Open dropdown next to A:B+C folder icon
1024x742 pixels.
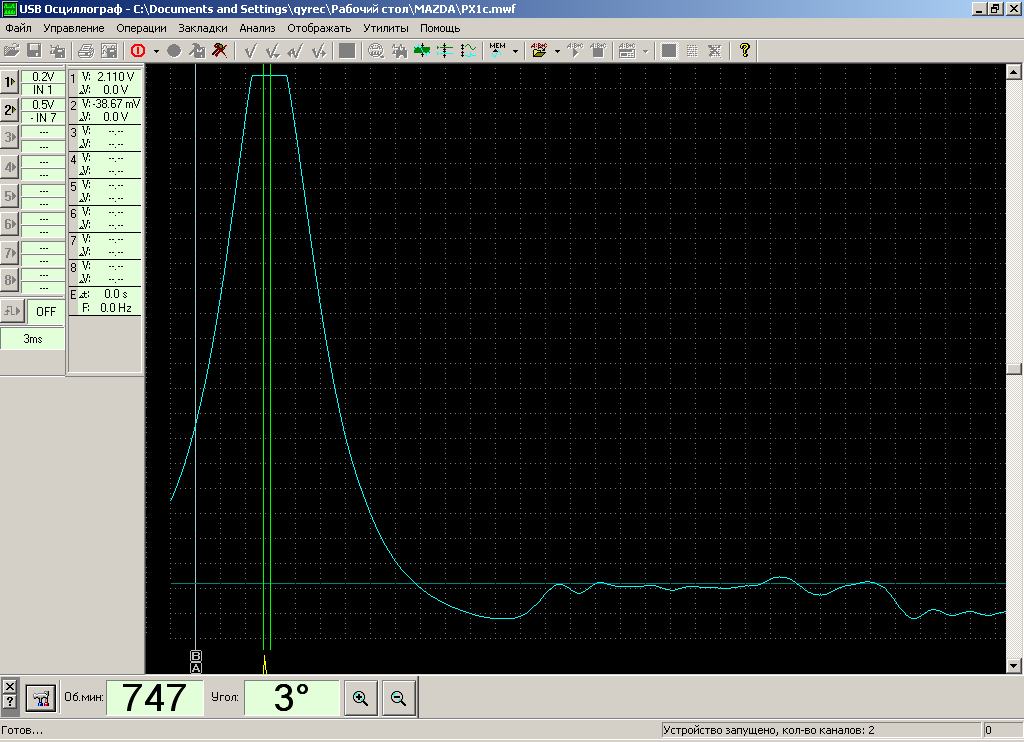557,50
